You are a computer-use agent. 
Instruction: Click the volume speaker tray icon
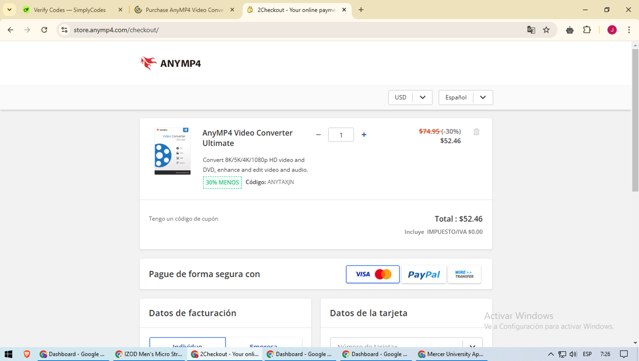click(x=573, y=354)
